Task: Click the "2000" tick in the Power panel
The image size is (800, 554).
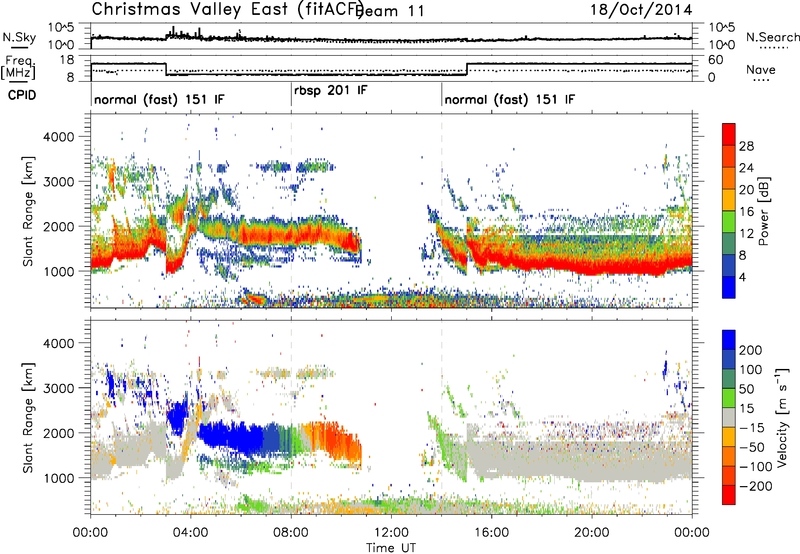Action: (x=58, y=226)
